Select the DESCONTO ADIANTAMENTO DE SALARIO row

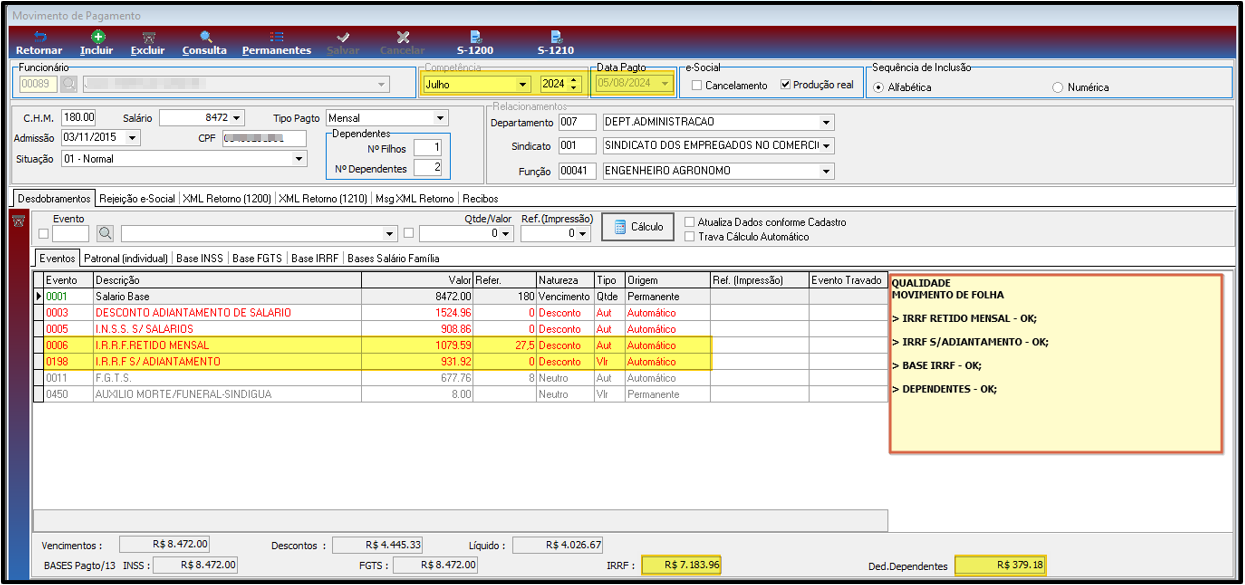pos(460,313)
